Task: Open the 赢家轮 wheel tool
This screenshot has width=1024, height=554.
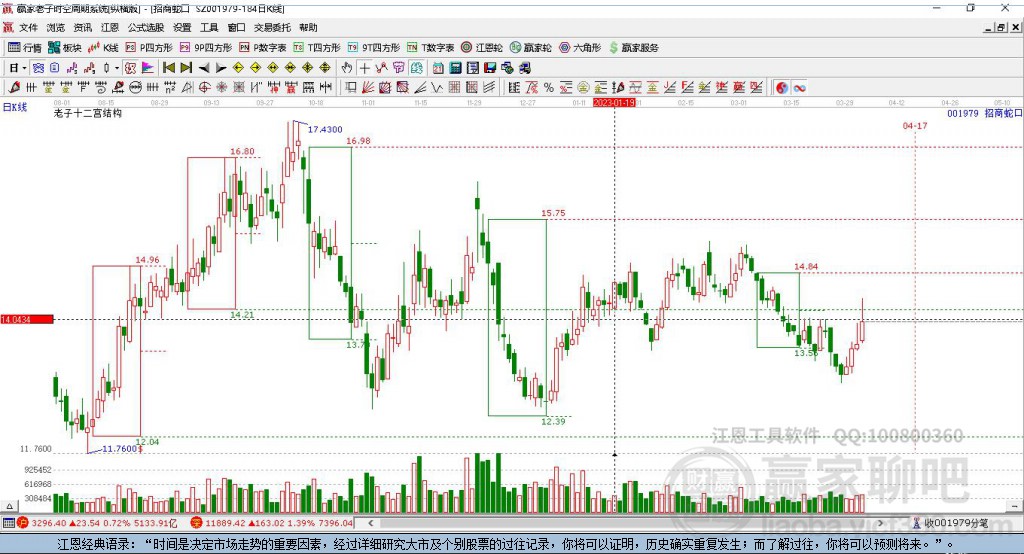Action: pos(530,48)
